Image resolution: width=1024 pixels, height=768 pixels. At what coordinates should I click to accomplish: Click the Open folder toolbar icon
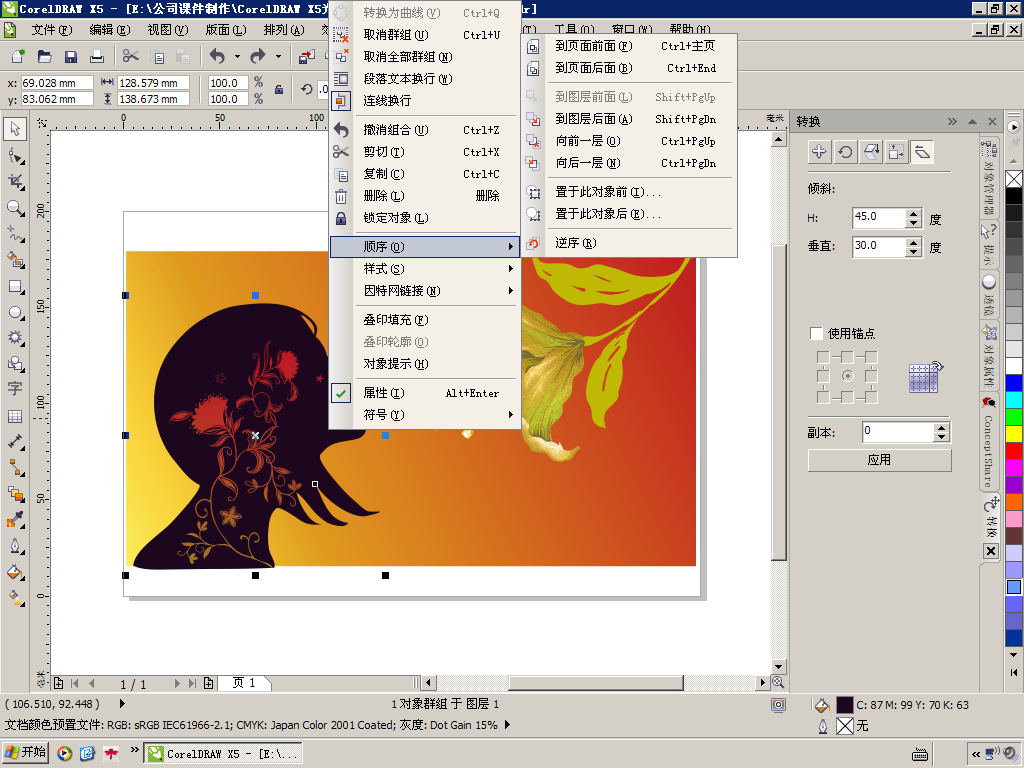point(44,57)
